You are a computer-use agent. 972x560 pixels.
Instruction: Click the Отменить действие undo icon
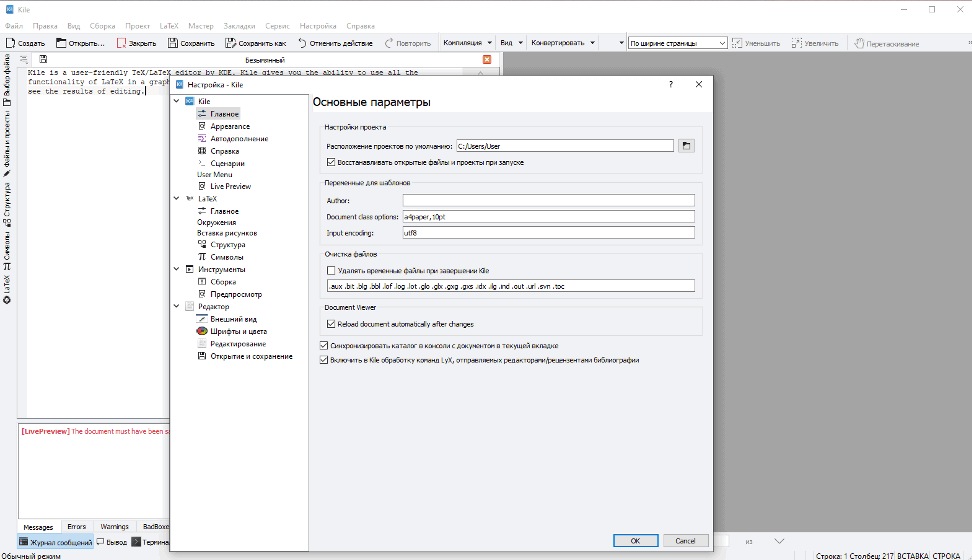click(303, 43)
